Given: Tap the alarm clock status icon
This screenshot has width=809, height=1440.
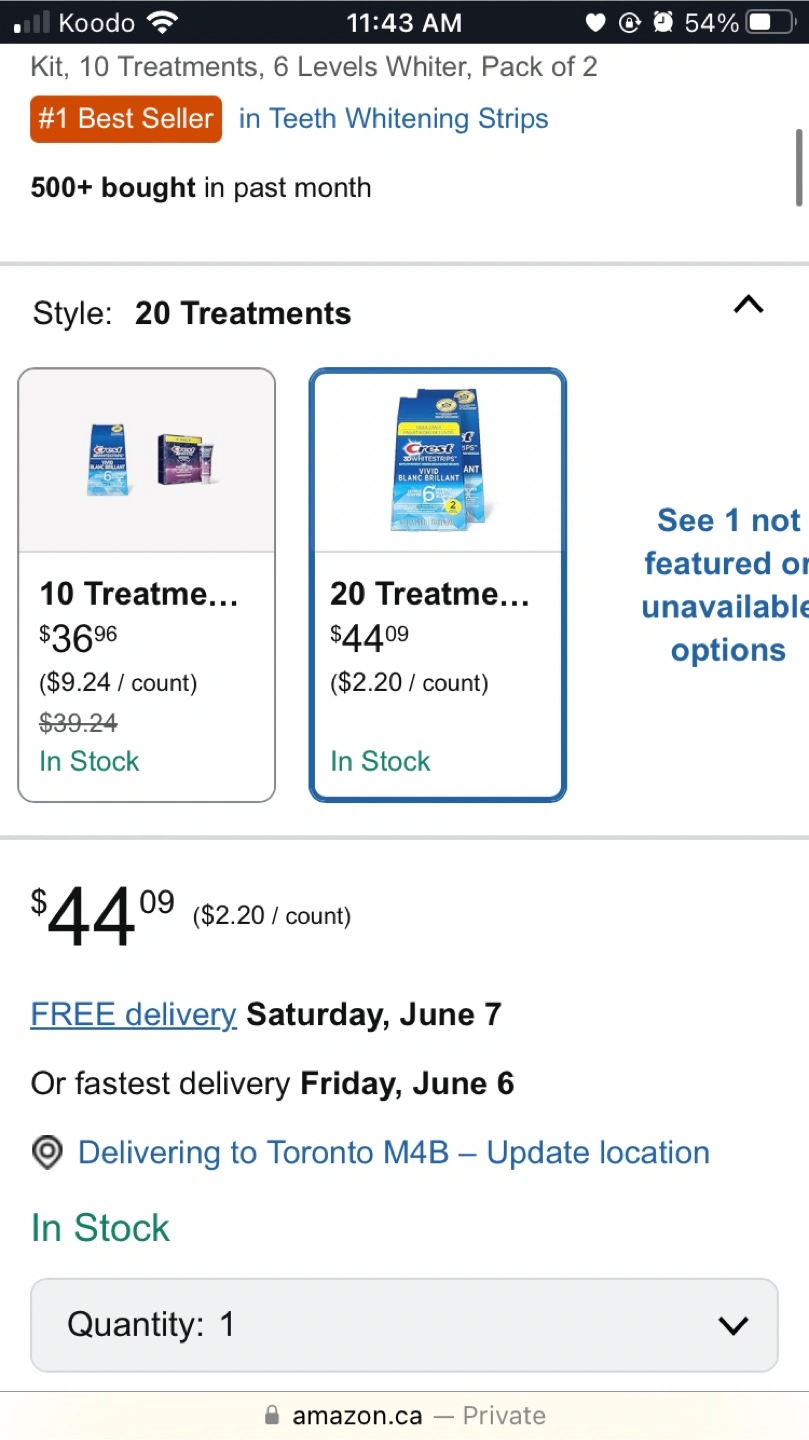Looking at the screenshot, I should point(662,22).
